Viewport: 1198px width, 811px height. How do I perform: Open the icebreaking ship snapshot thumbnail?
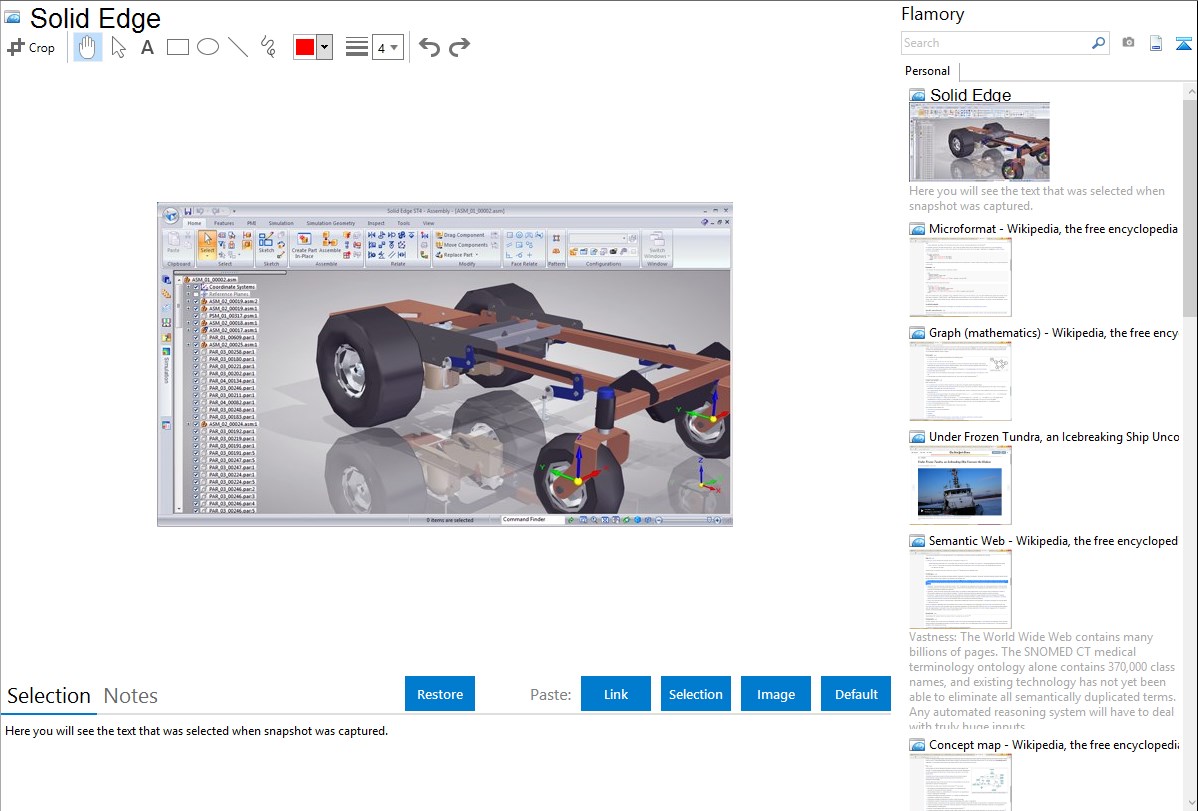[x=960, y=485]
